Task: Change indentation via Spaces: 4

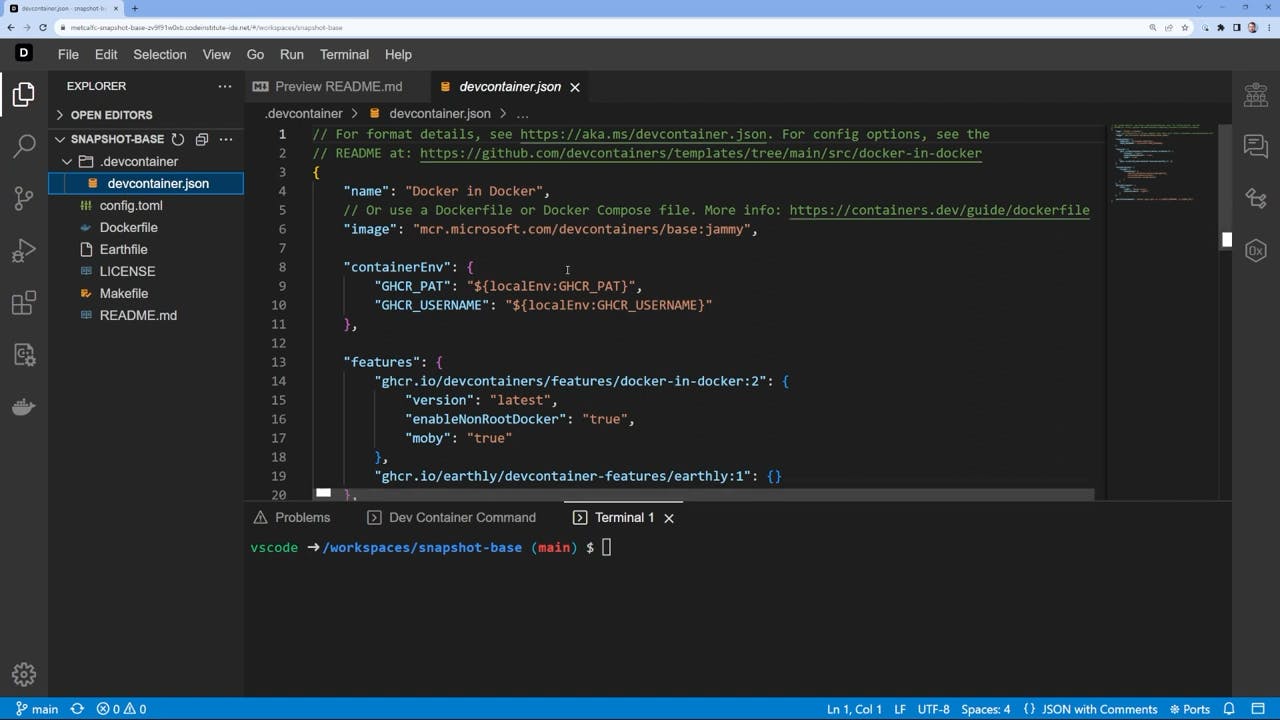Action: coord(986,709)
